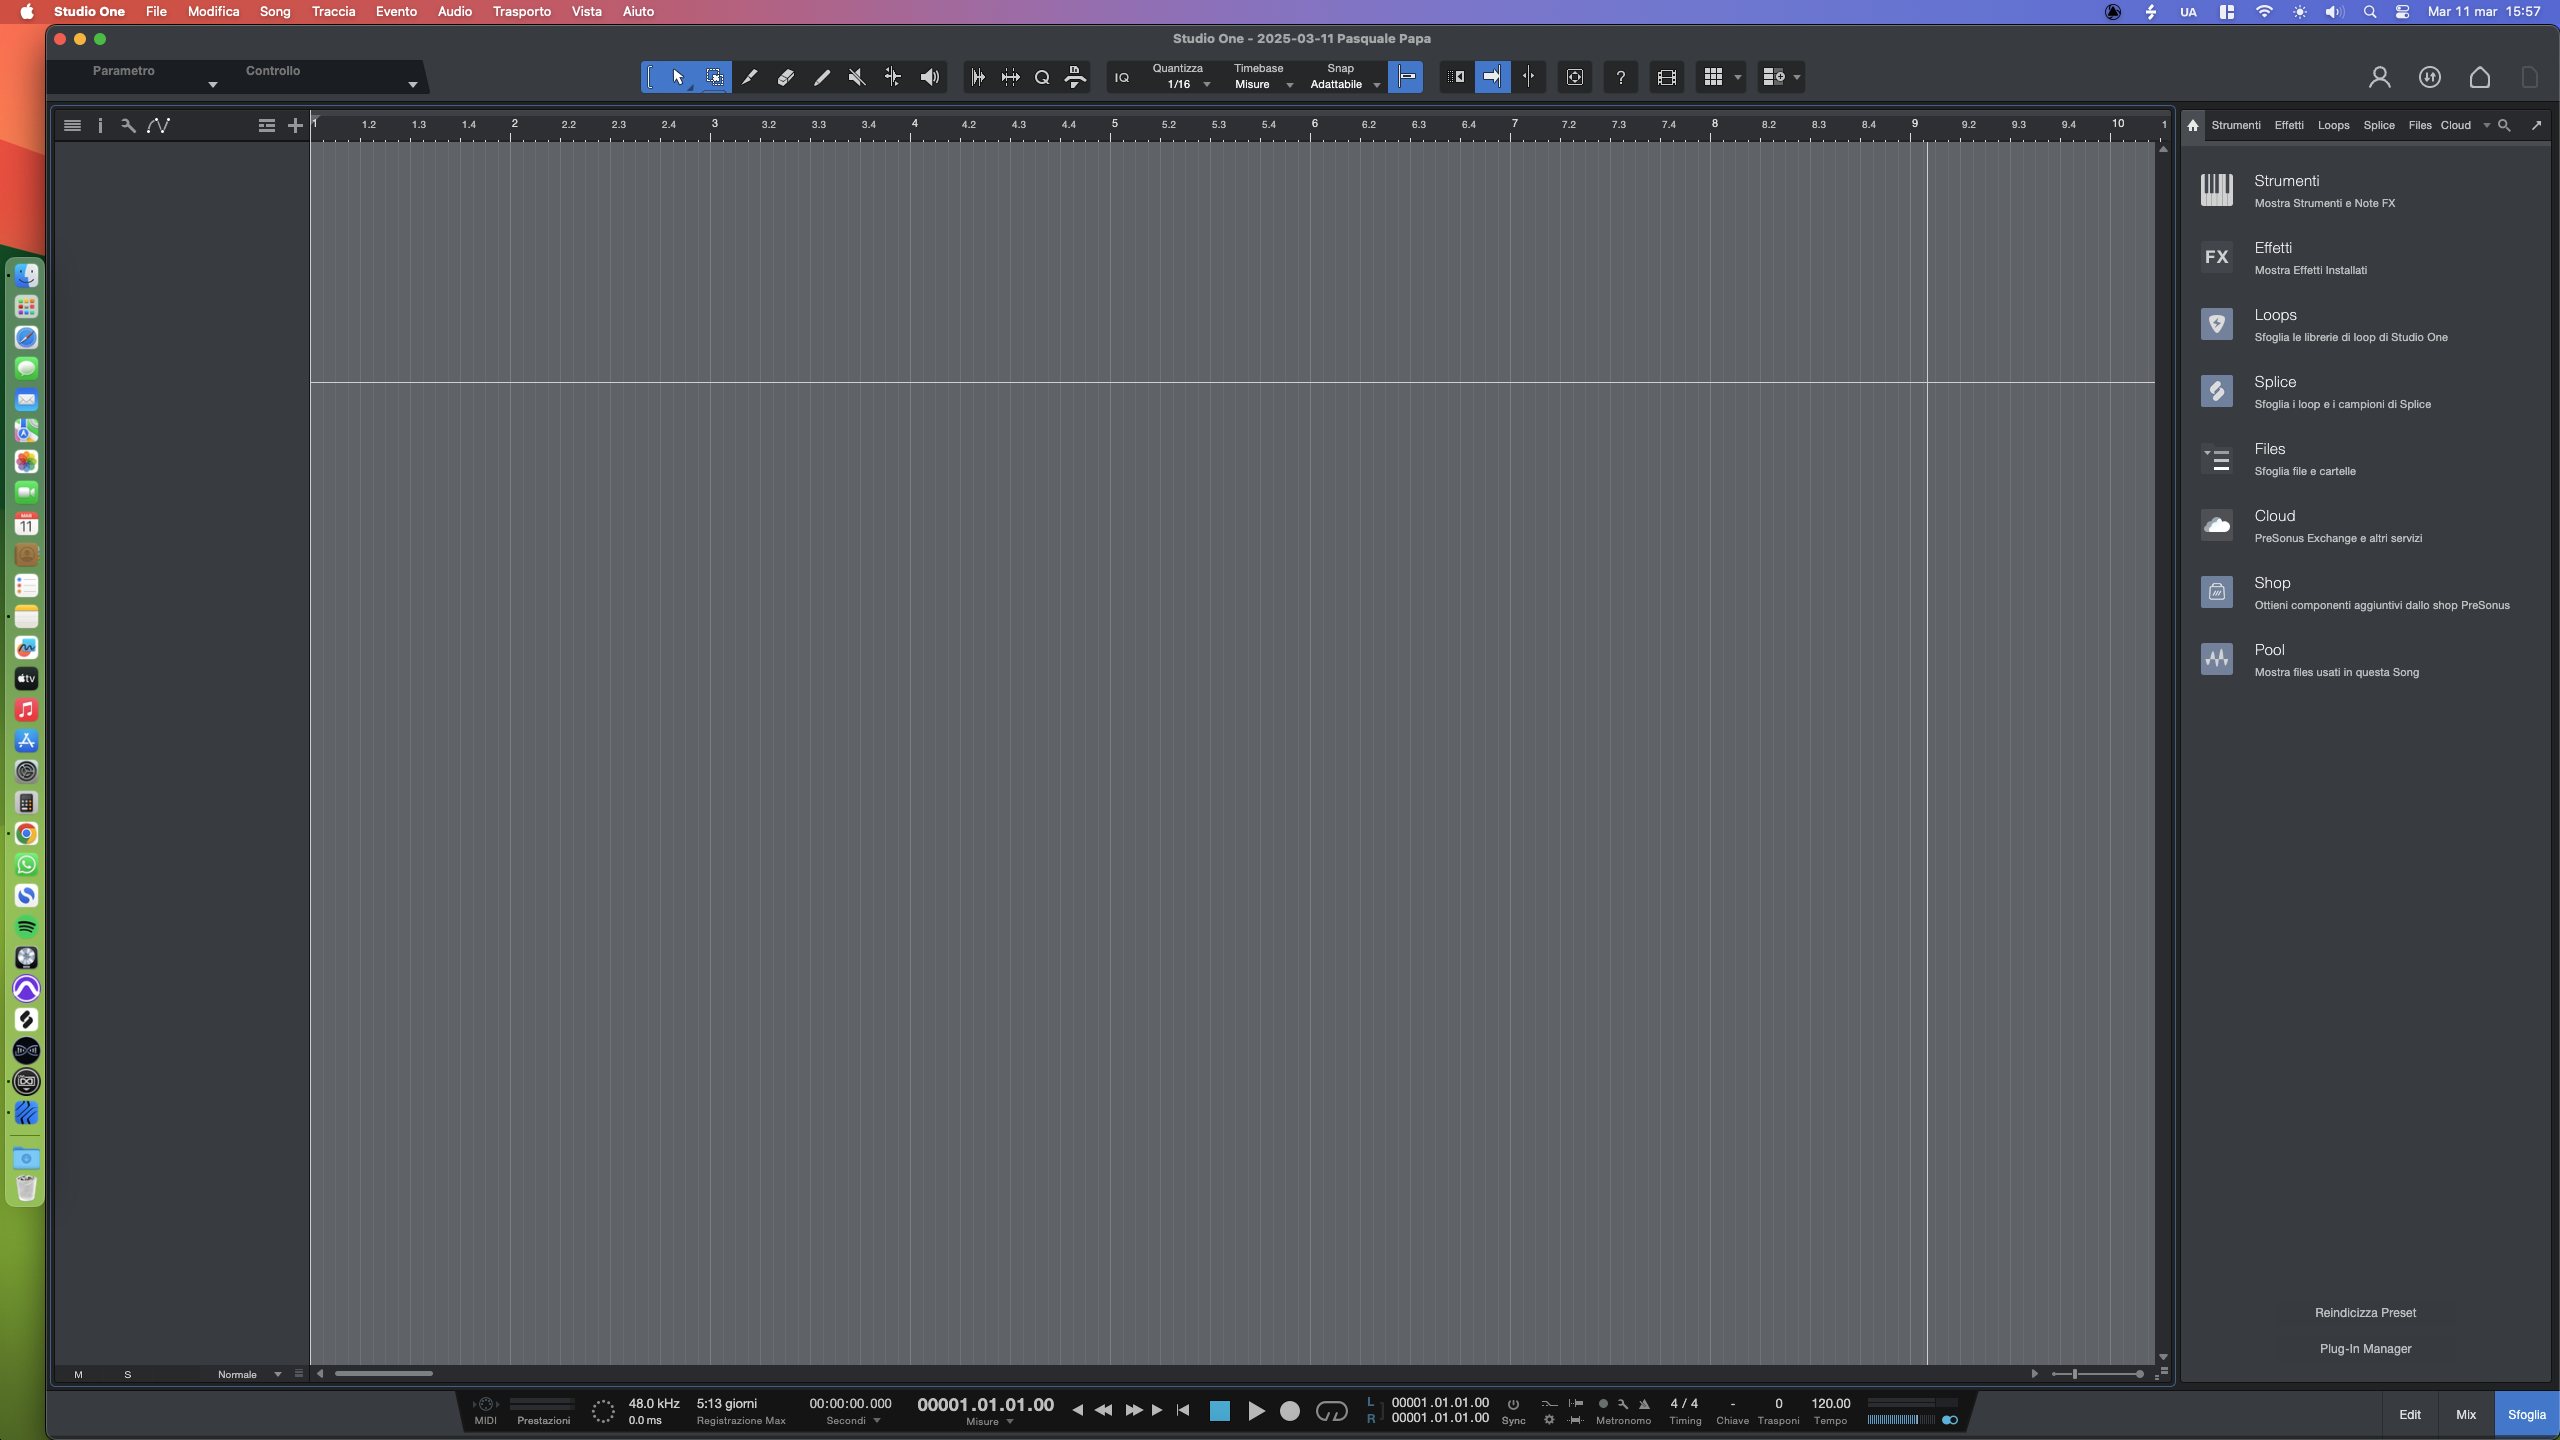This screenshot has width=2560, height=1440.
Task: Open the Strumenti piano keys entry
Action: tap(2217, 190)
